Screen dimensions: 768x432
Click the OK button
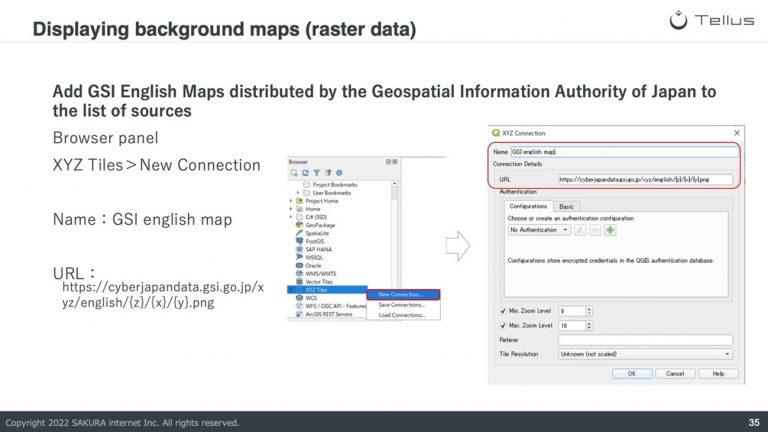coord(632,374)
